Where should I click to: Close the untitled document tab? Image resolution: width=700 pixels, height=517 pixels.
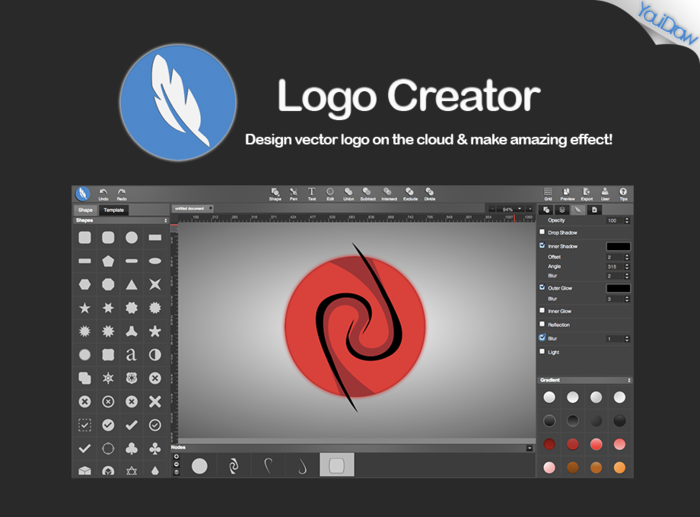[211, 208]
